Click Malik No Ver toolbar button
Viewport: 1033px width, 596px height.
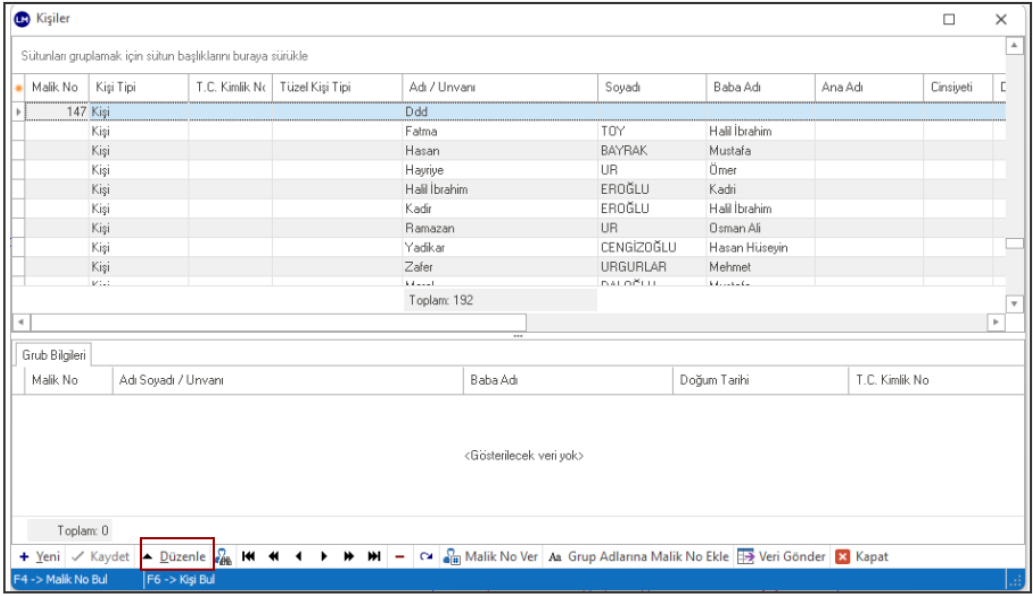coord(491,557)
